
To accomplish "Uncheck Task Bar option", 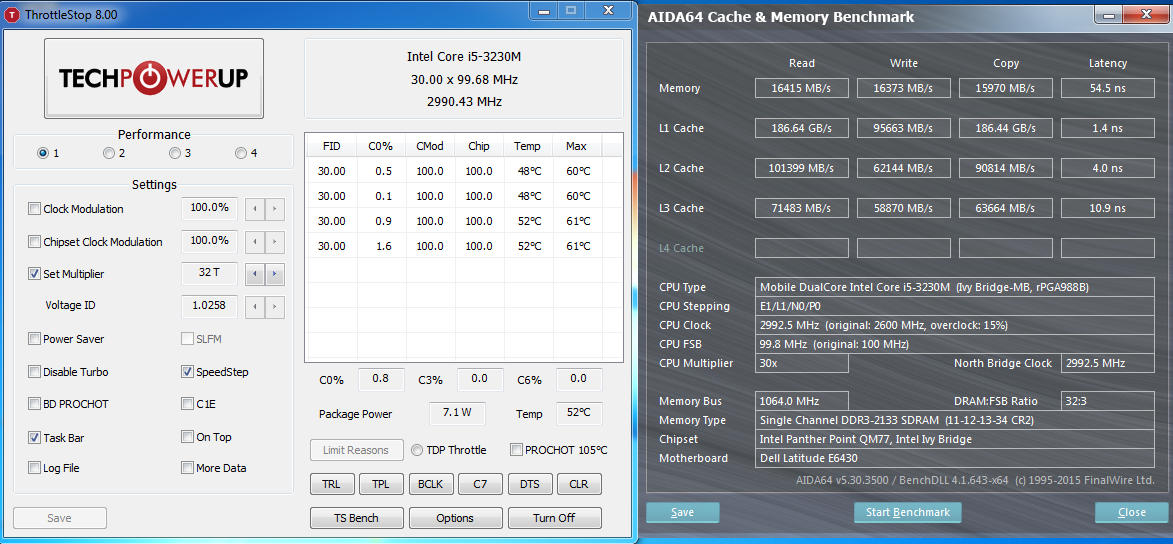I will point(34,438).
